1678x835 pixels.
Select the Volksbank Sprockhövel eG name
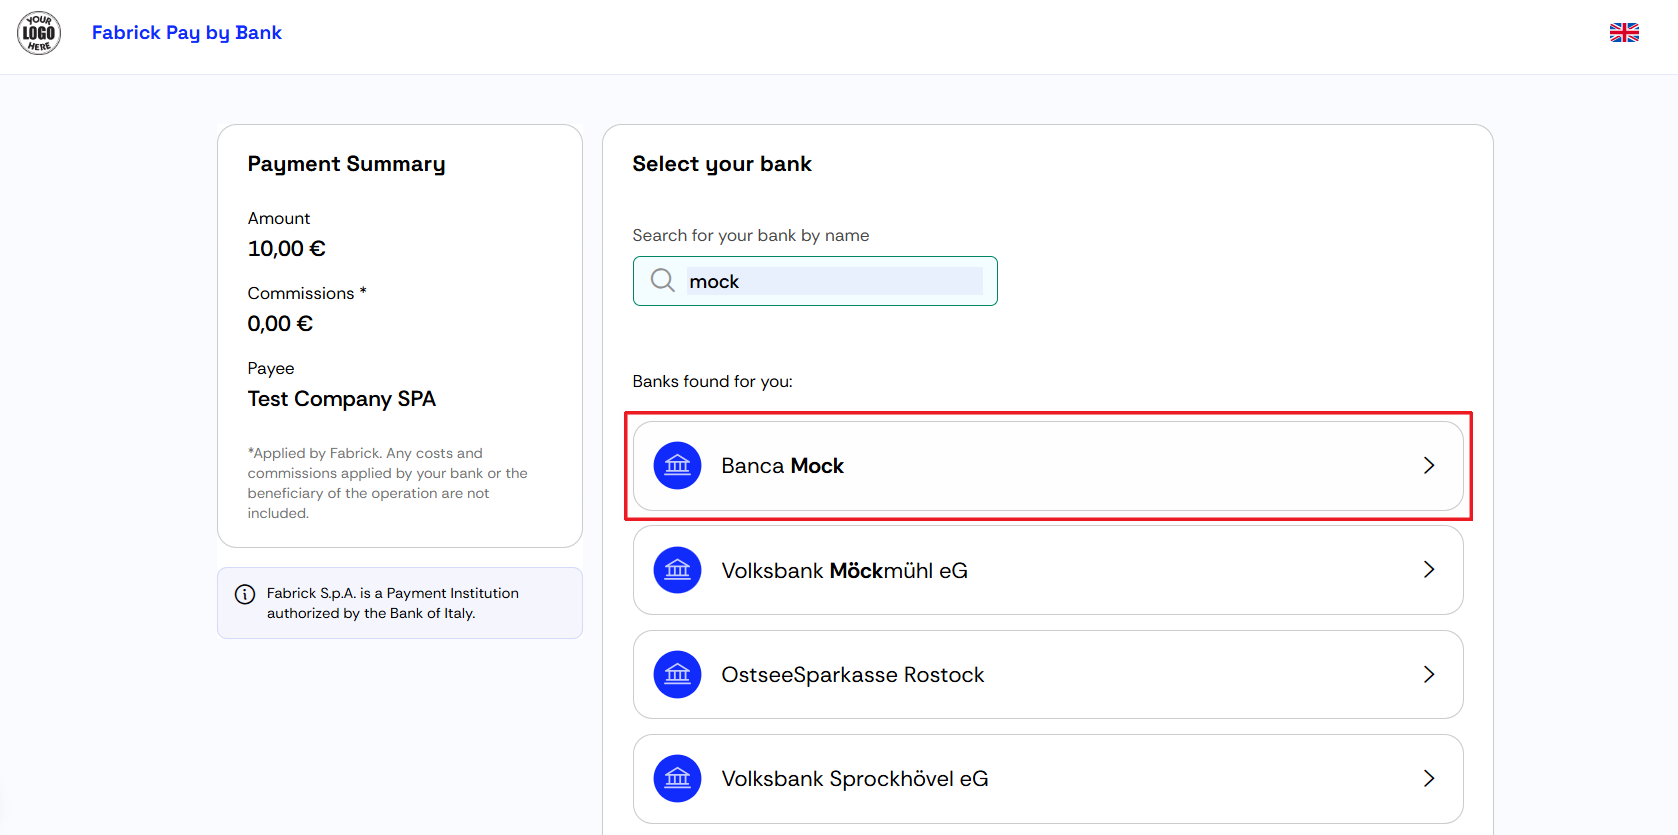pos(854,779)
